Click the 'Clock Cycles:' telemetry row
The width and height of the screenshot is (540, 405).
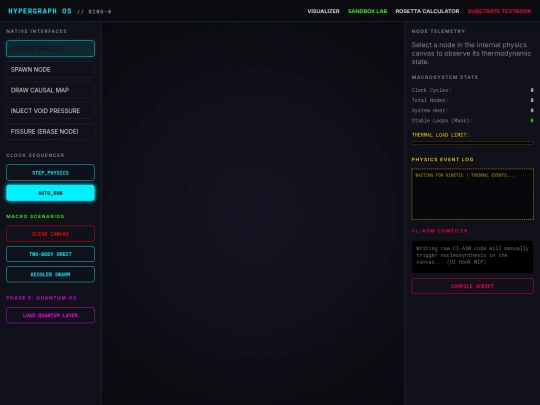[x=472, y=90]
